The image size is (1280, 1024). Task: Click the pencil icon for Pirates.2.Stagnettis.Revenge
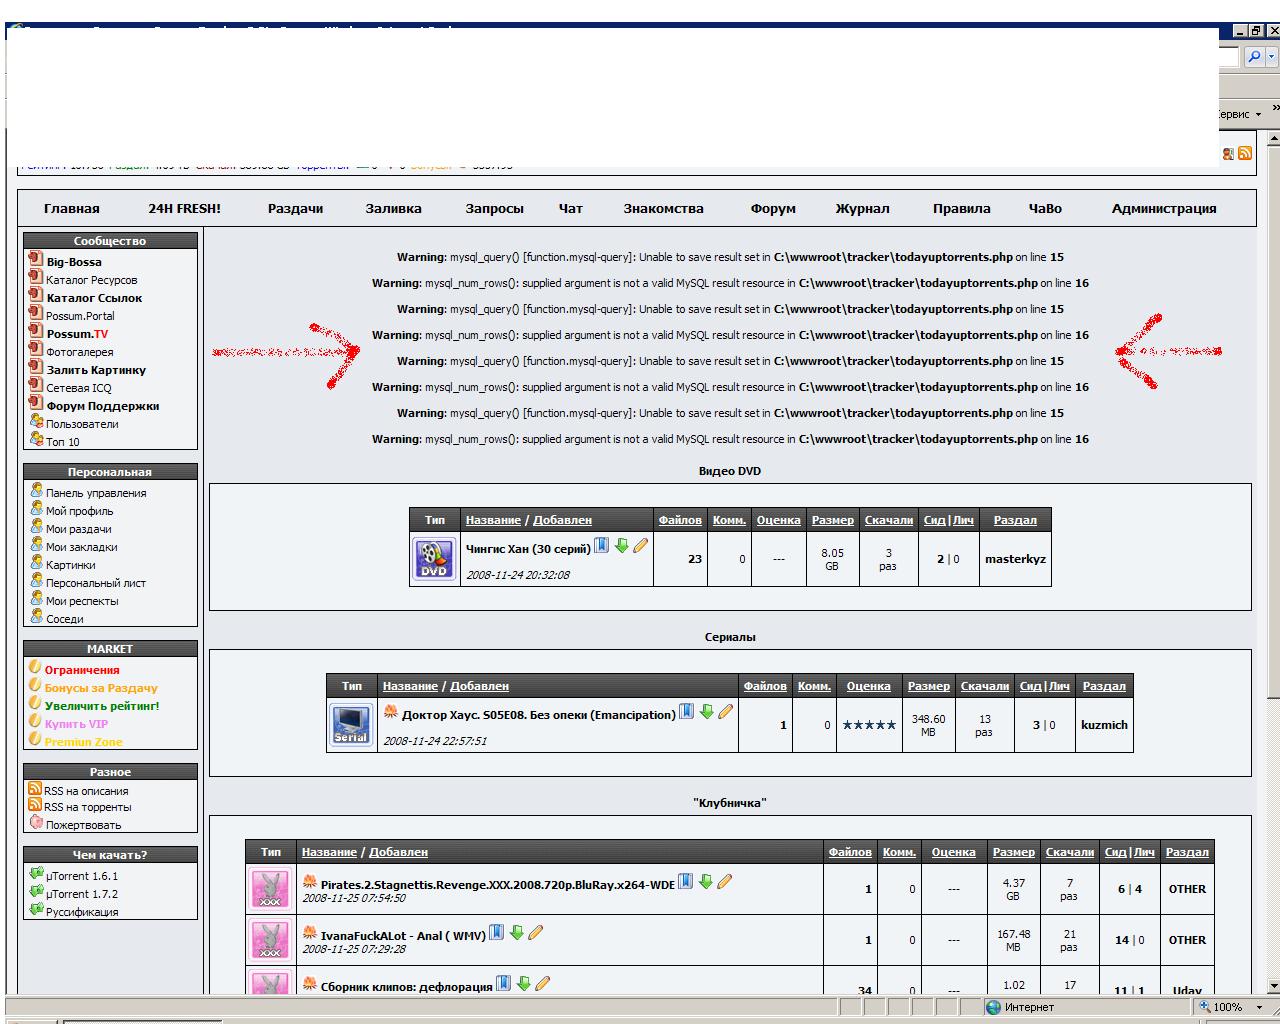point(724,881)
